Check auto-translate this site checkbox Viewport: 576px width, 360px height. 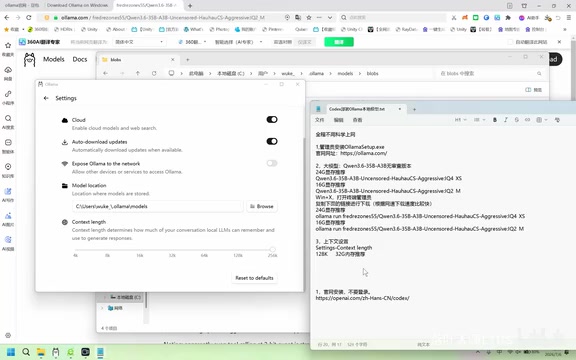pos(510,42)
